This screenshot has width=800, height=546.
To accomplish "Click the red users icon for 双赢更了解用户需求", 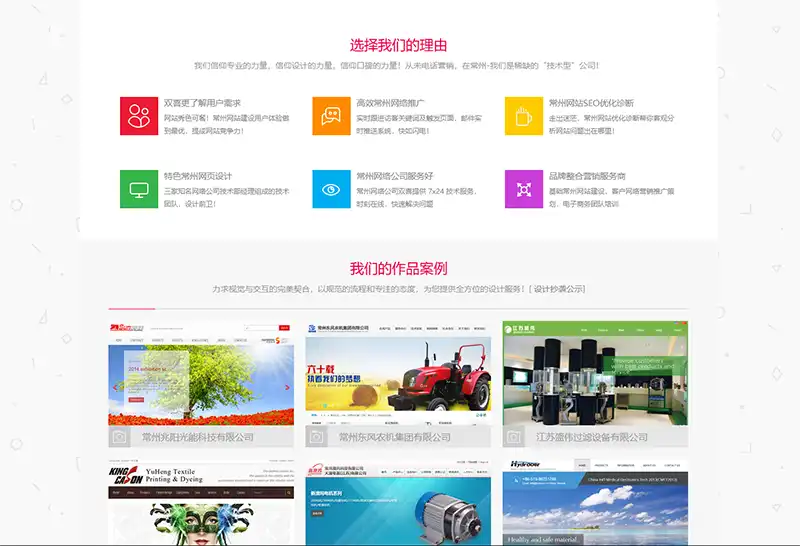I will (139, 116).
